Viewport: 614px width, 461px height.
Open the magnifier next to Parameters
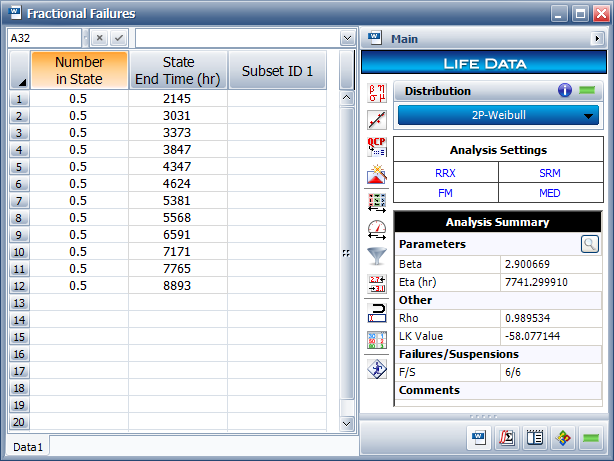591,243
